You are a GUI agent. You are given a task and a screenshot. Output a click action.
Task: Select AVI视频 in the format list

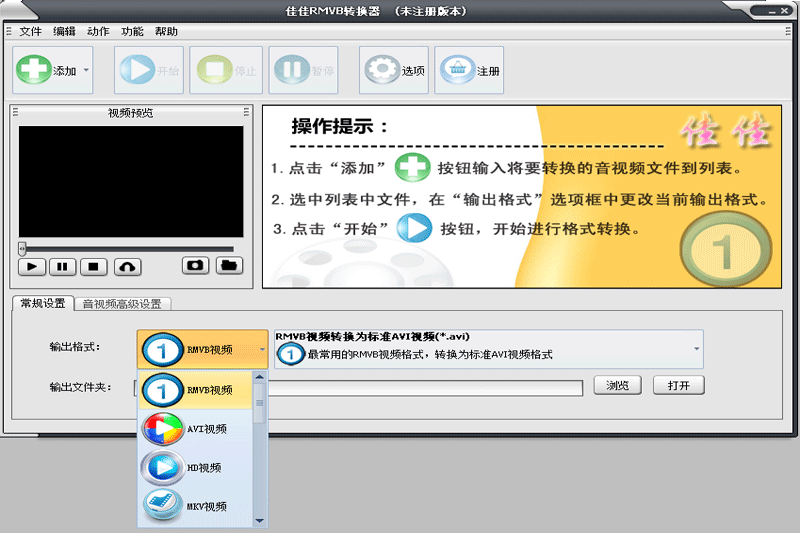196,429
